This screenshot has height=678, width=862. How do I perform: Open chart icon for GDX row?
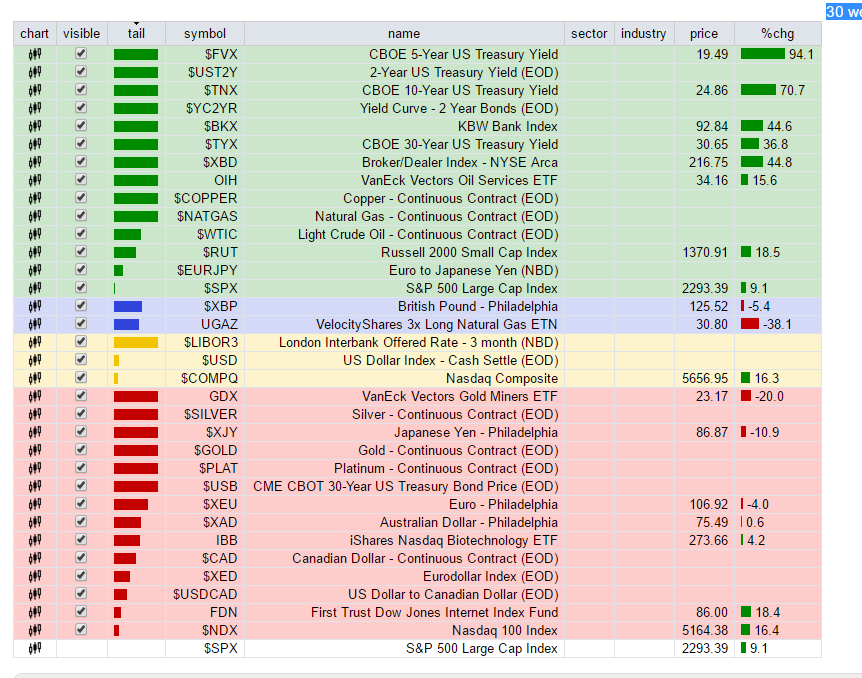[35, 397]
